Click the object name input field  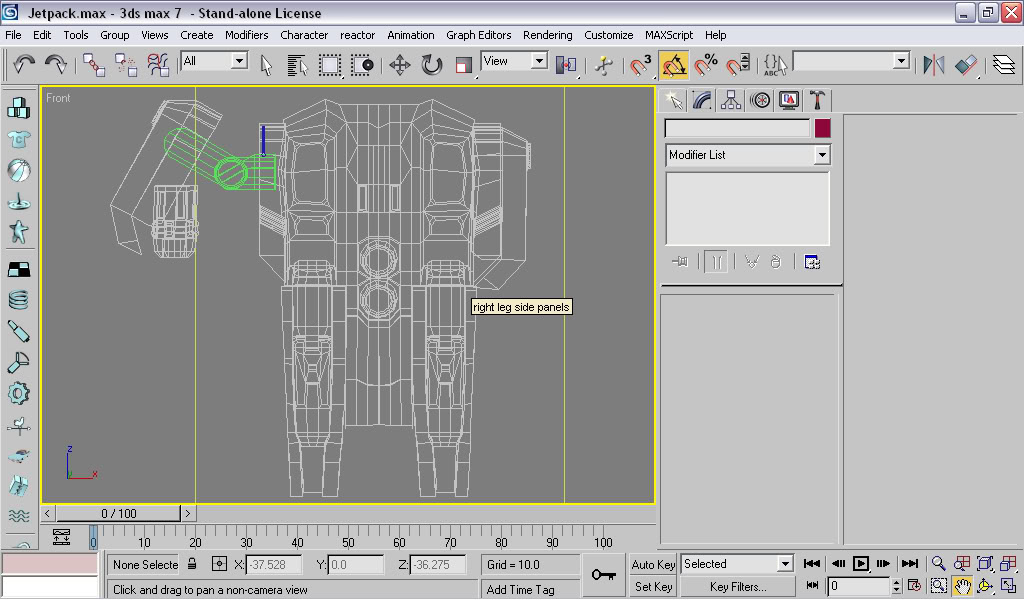tap(737, 128)
